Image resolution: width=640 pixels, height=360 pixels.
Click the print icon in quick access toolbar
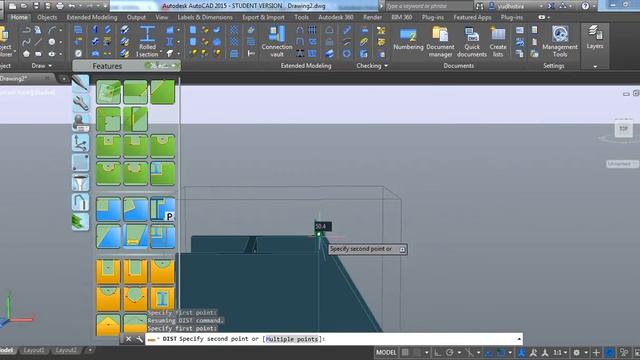pyautogui.click(x=60, y=6)
